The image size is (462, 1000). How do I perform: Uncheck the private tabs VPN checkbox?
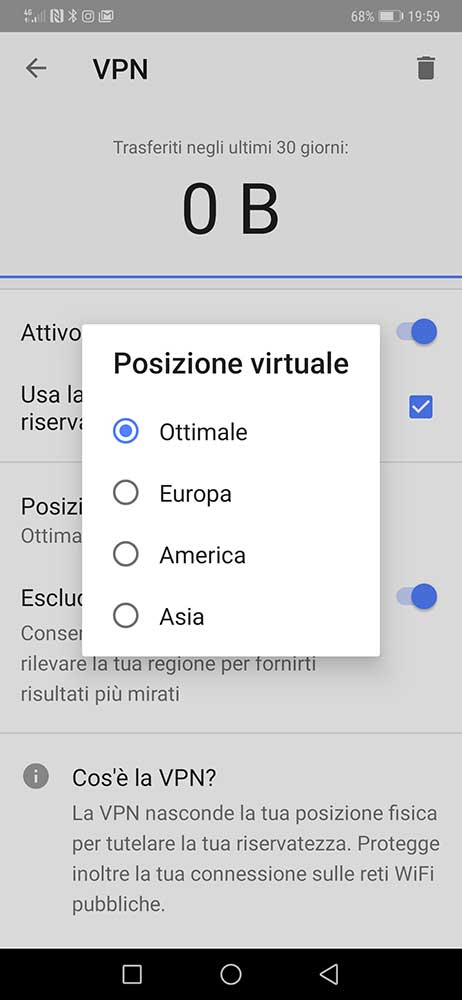pyautogui.click(x=421, y=407)
